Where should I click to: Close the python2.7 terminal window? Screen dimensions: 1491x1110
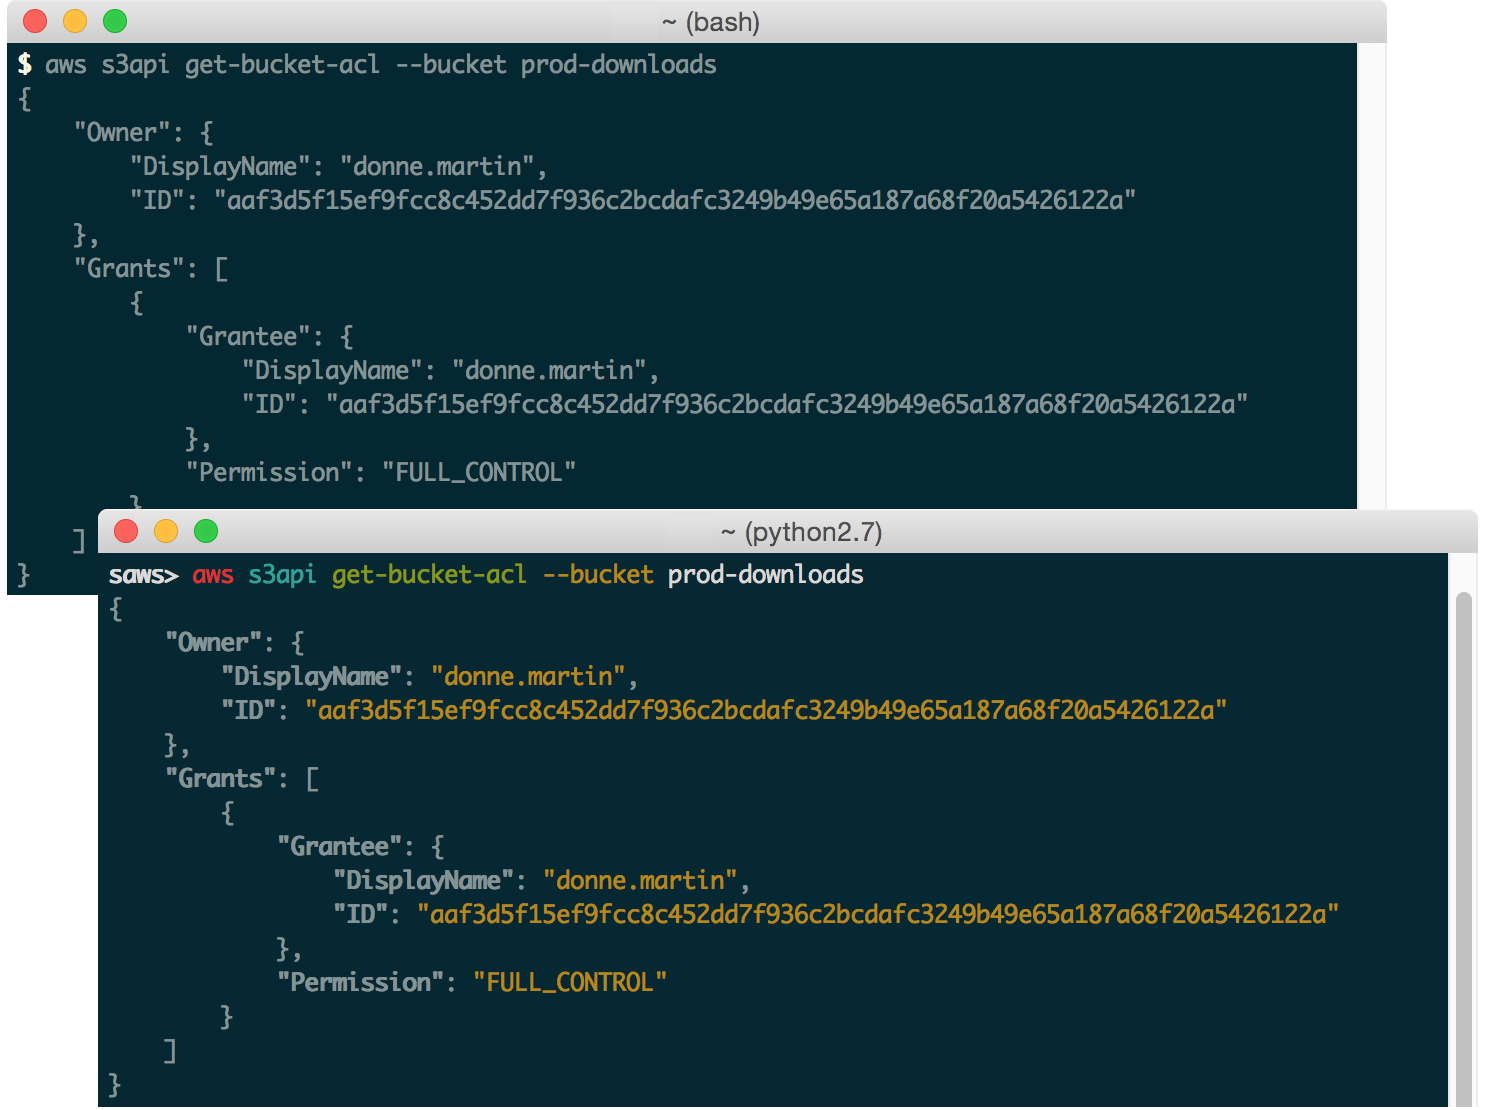tap(126, 531)
